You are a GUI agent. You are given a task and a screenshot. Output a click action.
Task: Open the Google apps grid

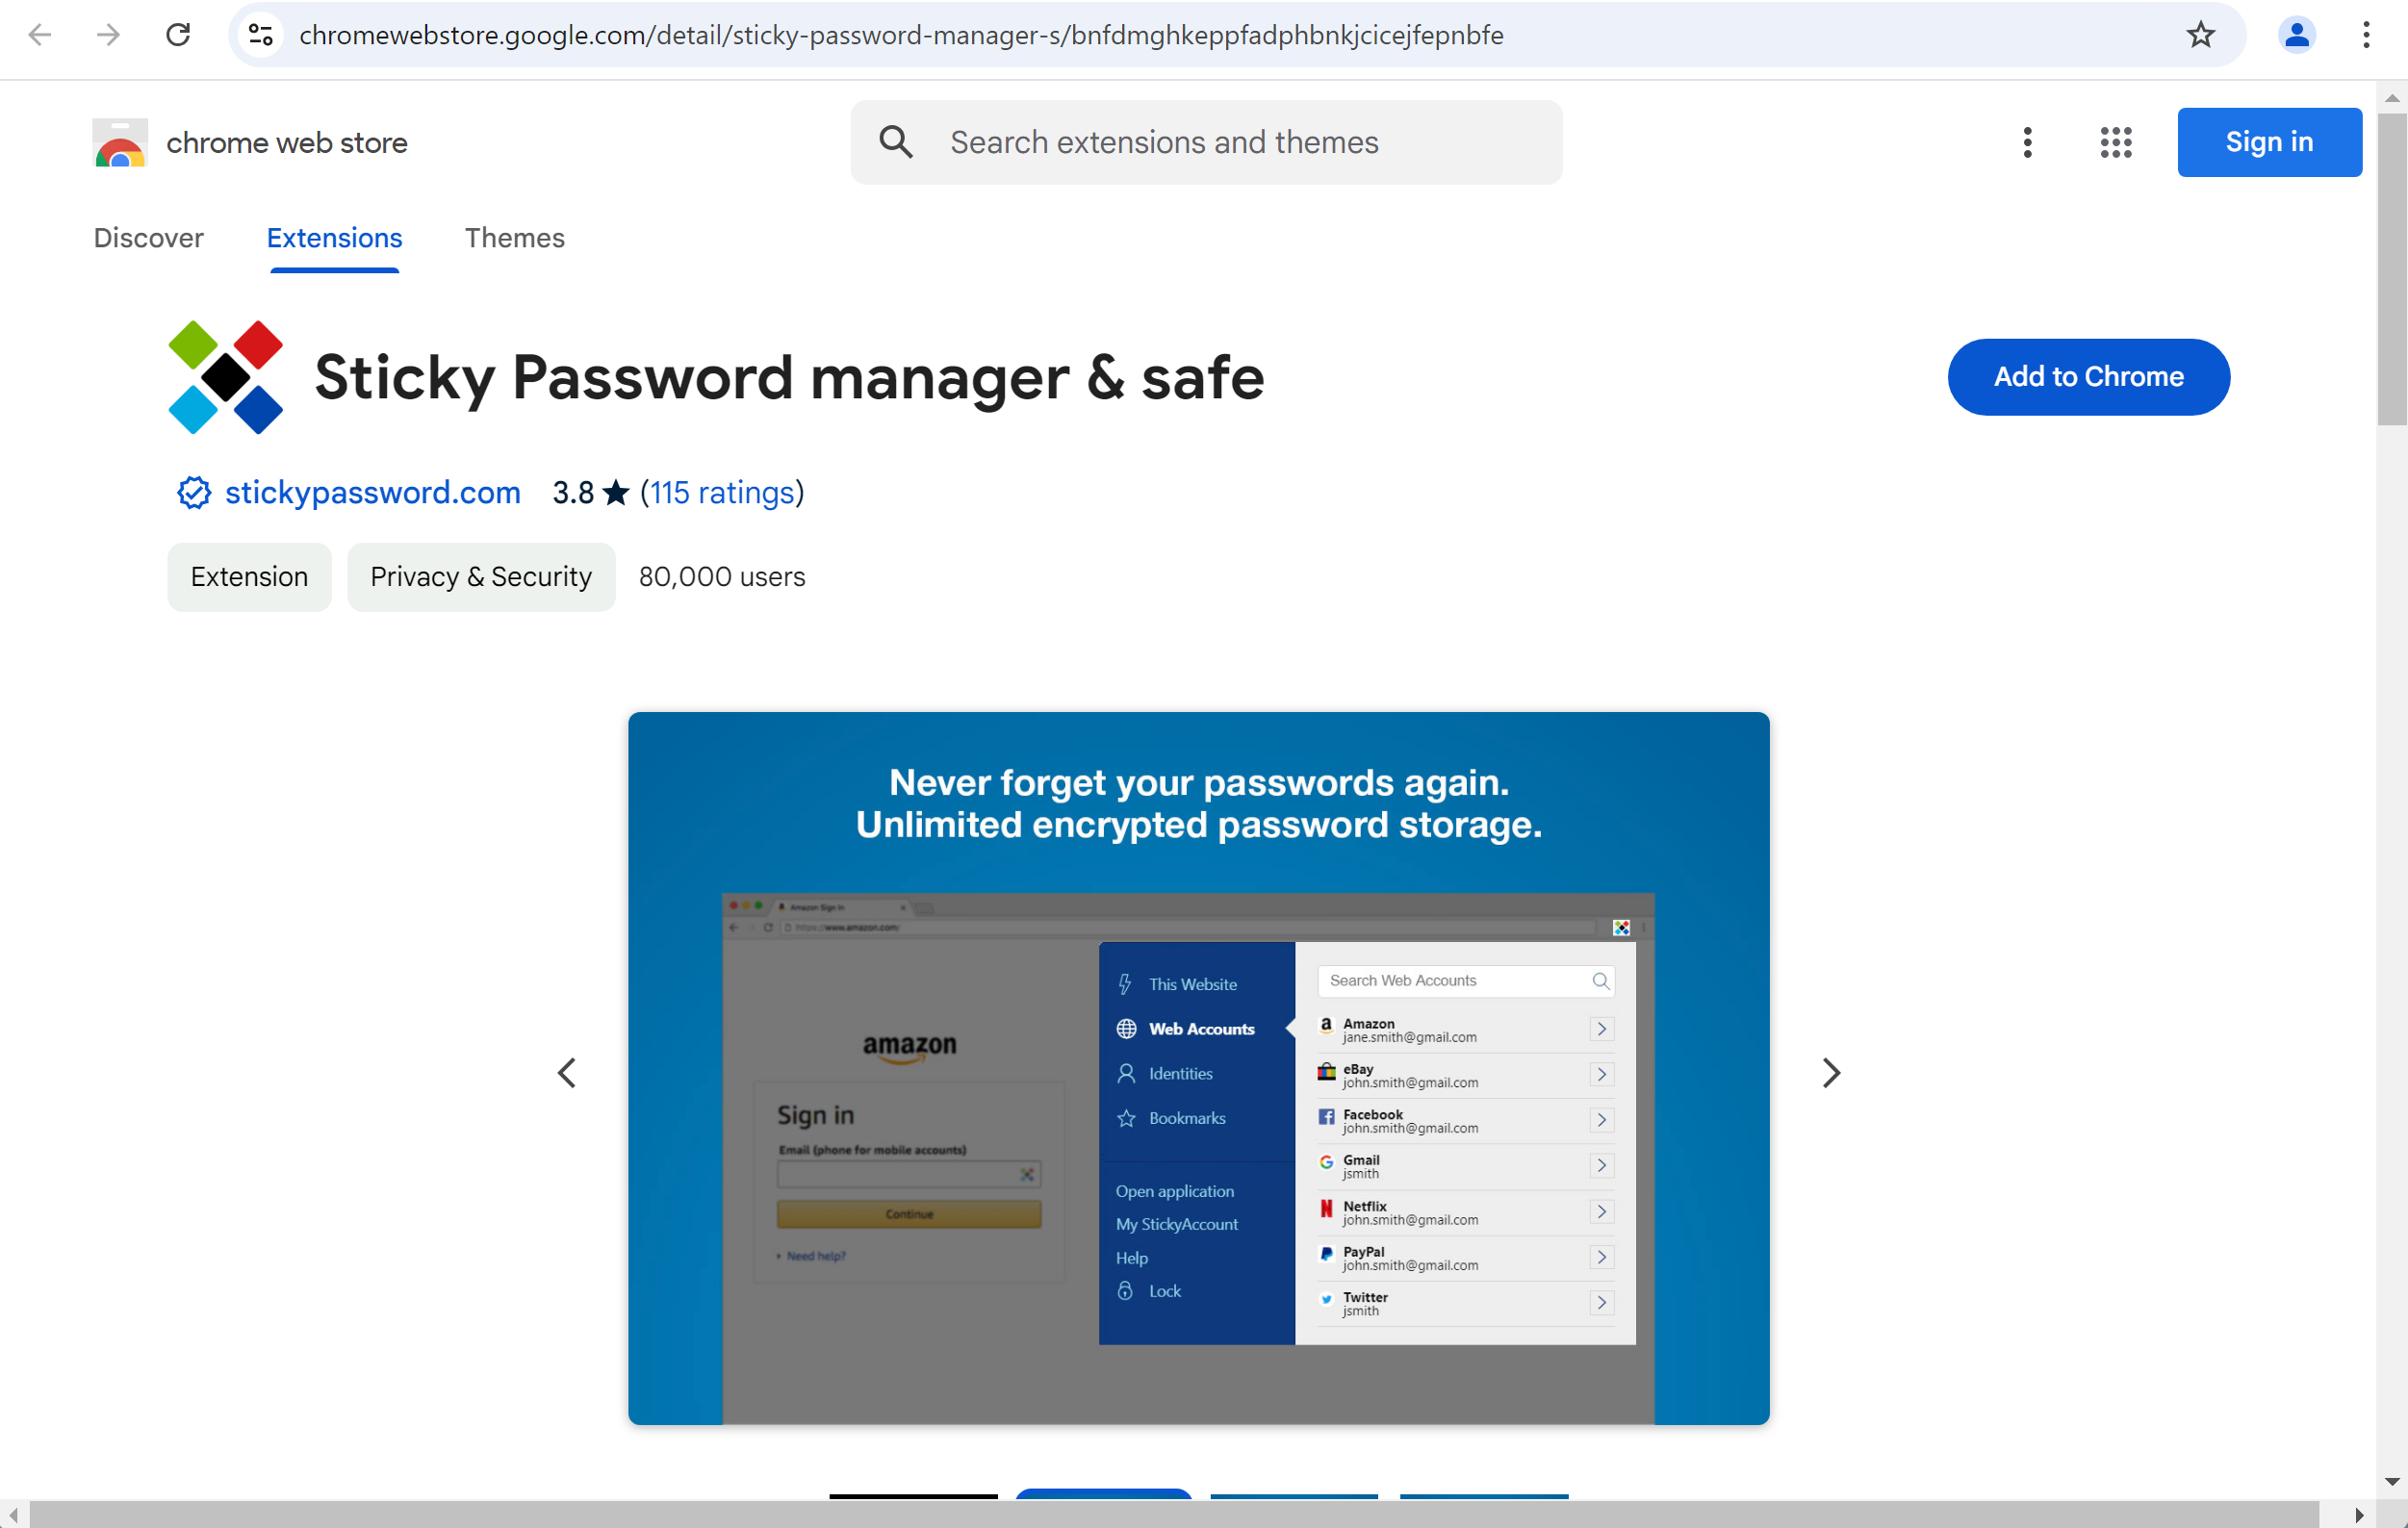tap(2116, 142)
